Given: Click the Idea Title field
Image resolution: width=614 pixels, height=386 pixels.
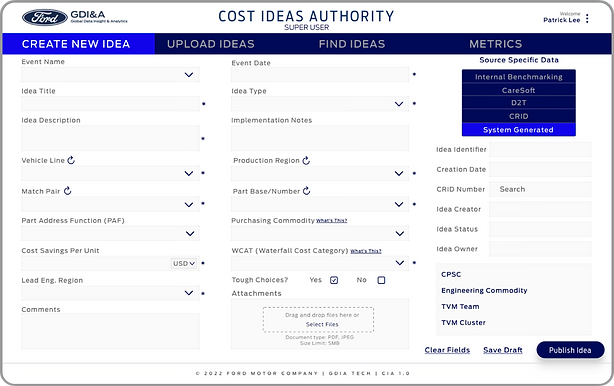Looking at the screenshot, I should point(110,104).
